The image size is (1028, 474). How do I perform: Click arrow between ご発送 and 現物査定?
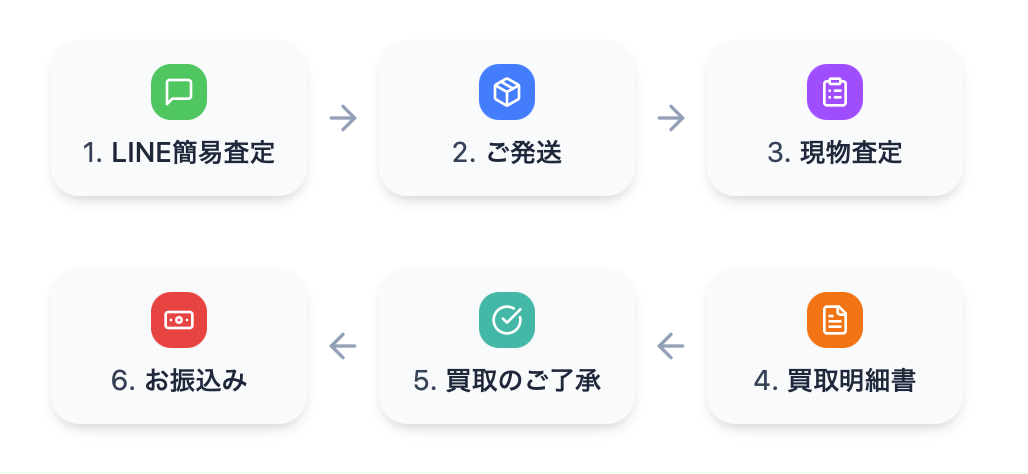click(x=671, y=118)
